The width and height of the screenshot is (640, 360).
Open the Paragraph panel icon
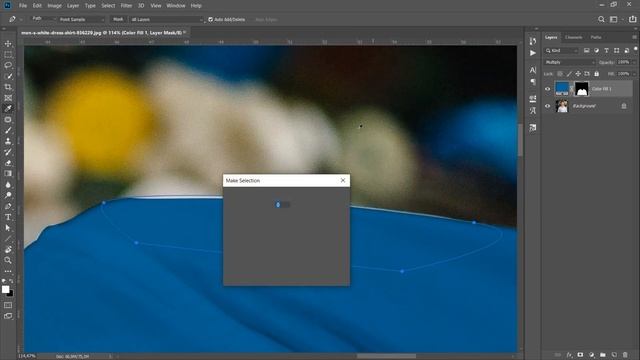point(533,82)
